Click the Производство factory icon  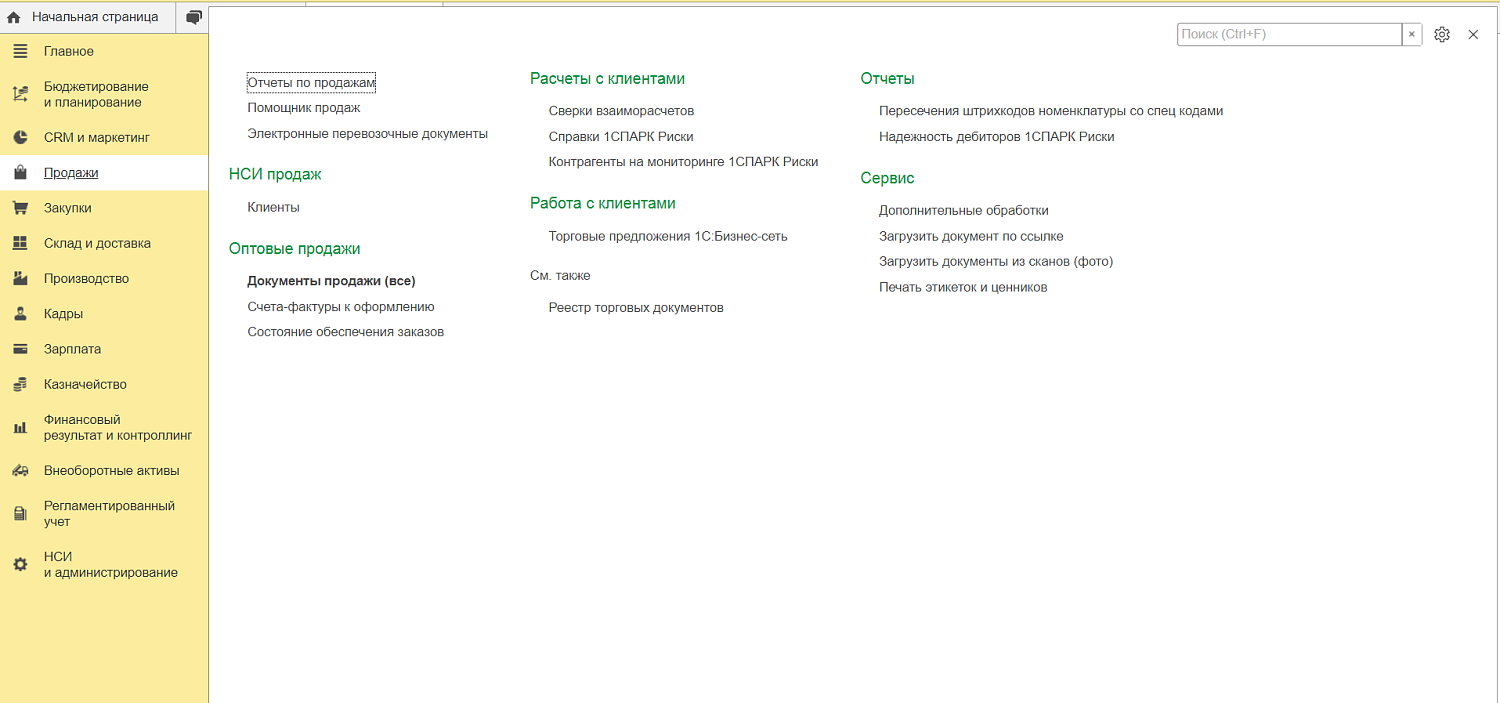[20, 279]
